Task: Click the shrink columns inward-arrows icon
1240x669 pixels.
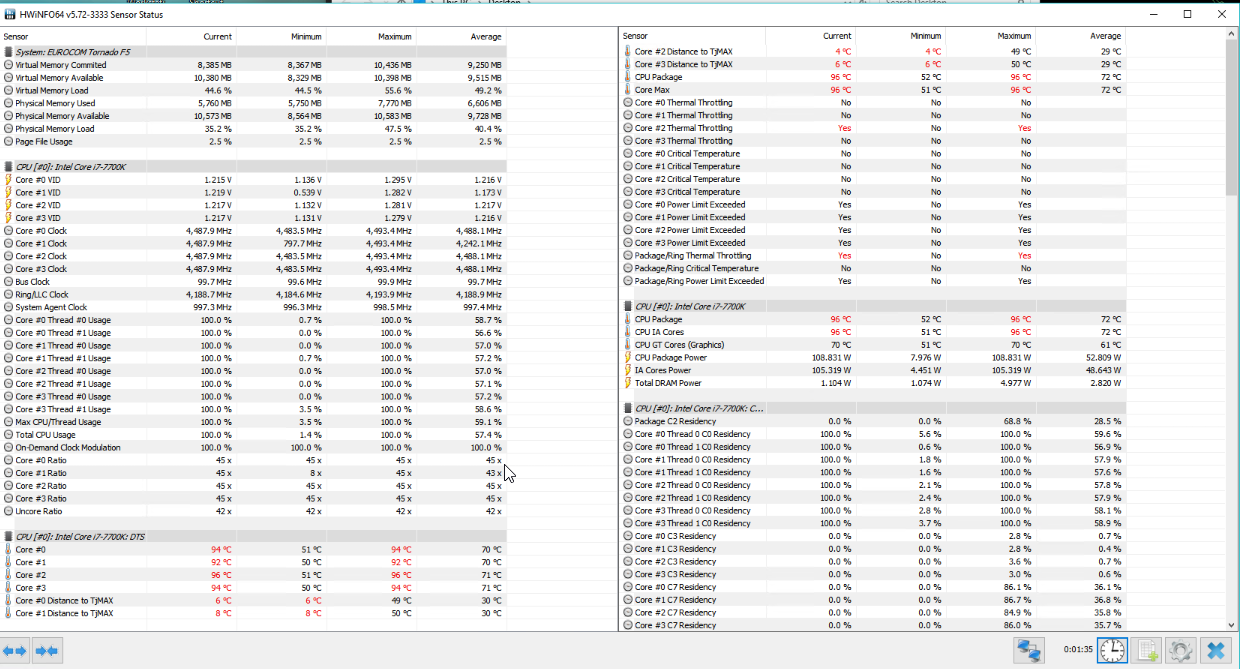Action: click(x=47, y=651)
